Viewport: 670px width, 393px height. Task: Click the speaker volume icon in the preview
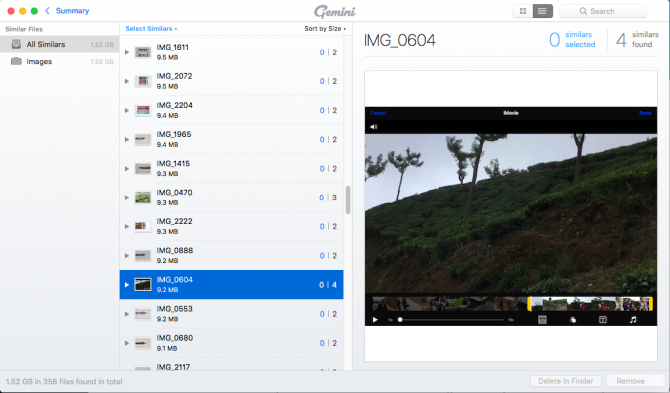pos(373,127)
